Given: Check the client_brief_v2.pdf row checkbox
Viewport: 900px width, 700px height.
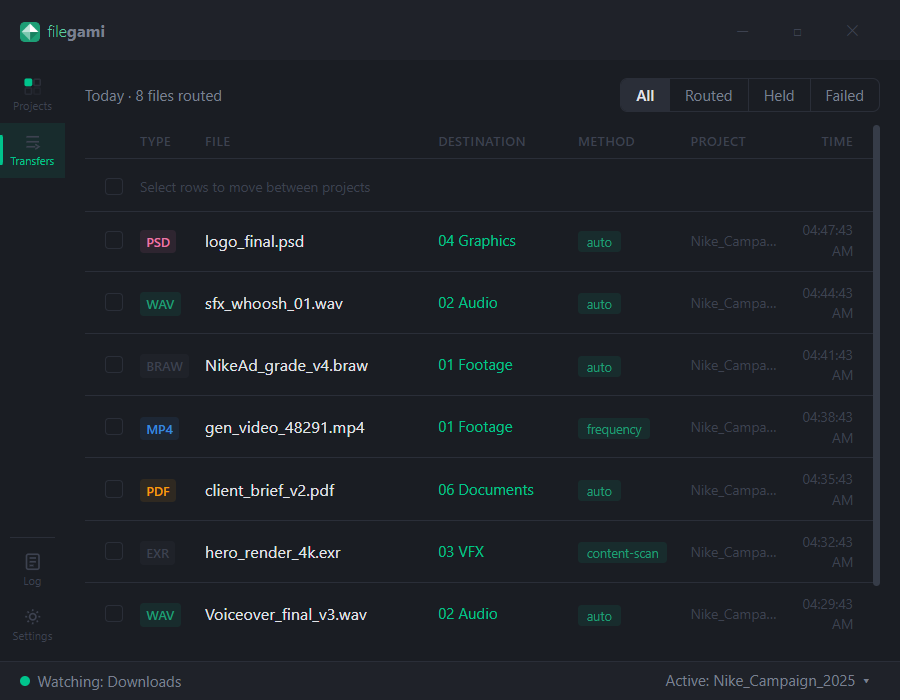Looking at the screenshot, I should click(114, 489).
